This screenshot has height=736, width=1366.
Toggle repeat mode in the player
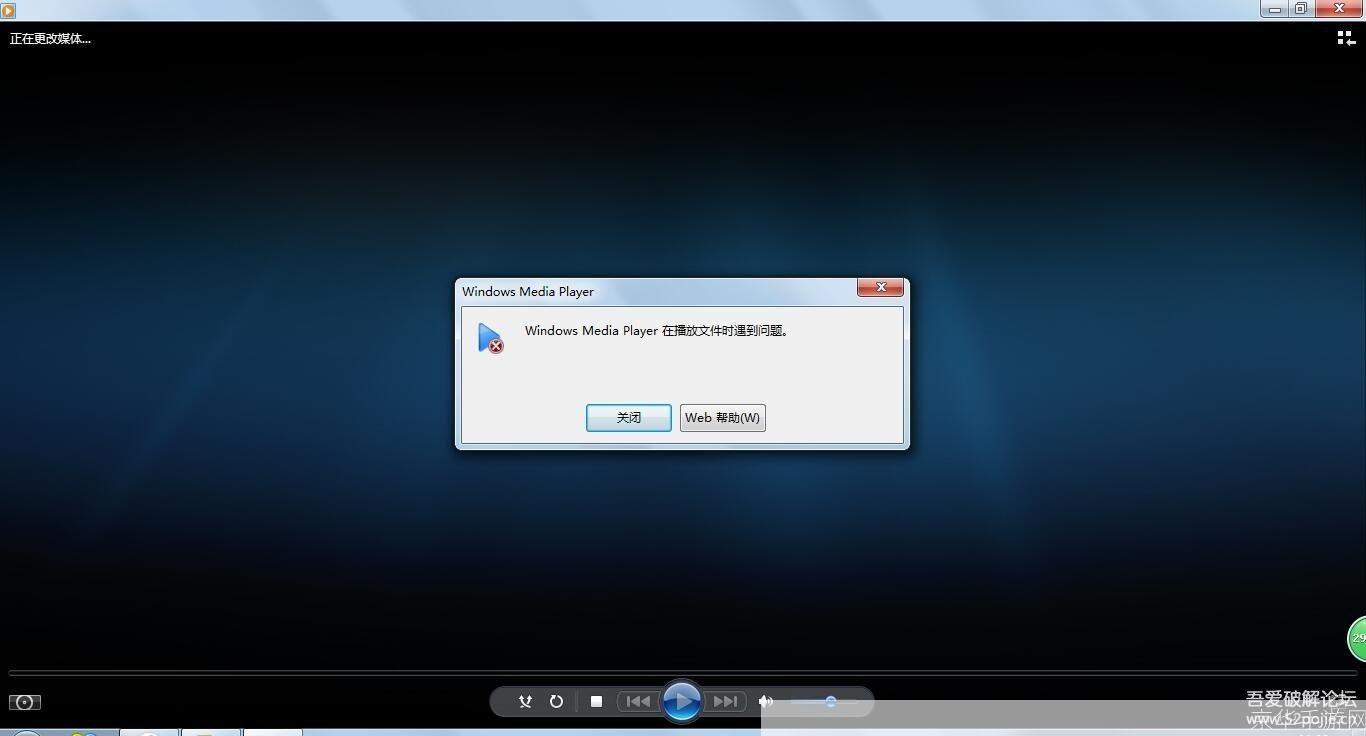(x=557, y=702)
